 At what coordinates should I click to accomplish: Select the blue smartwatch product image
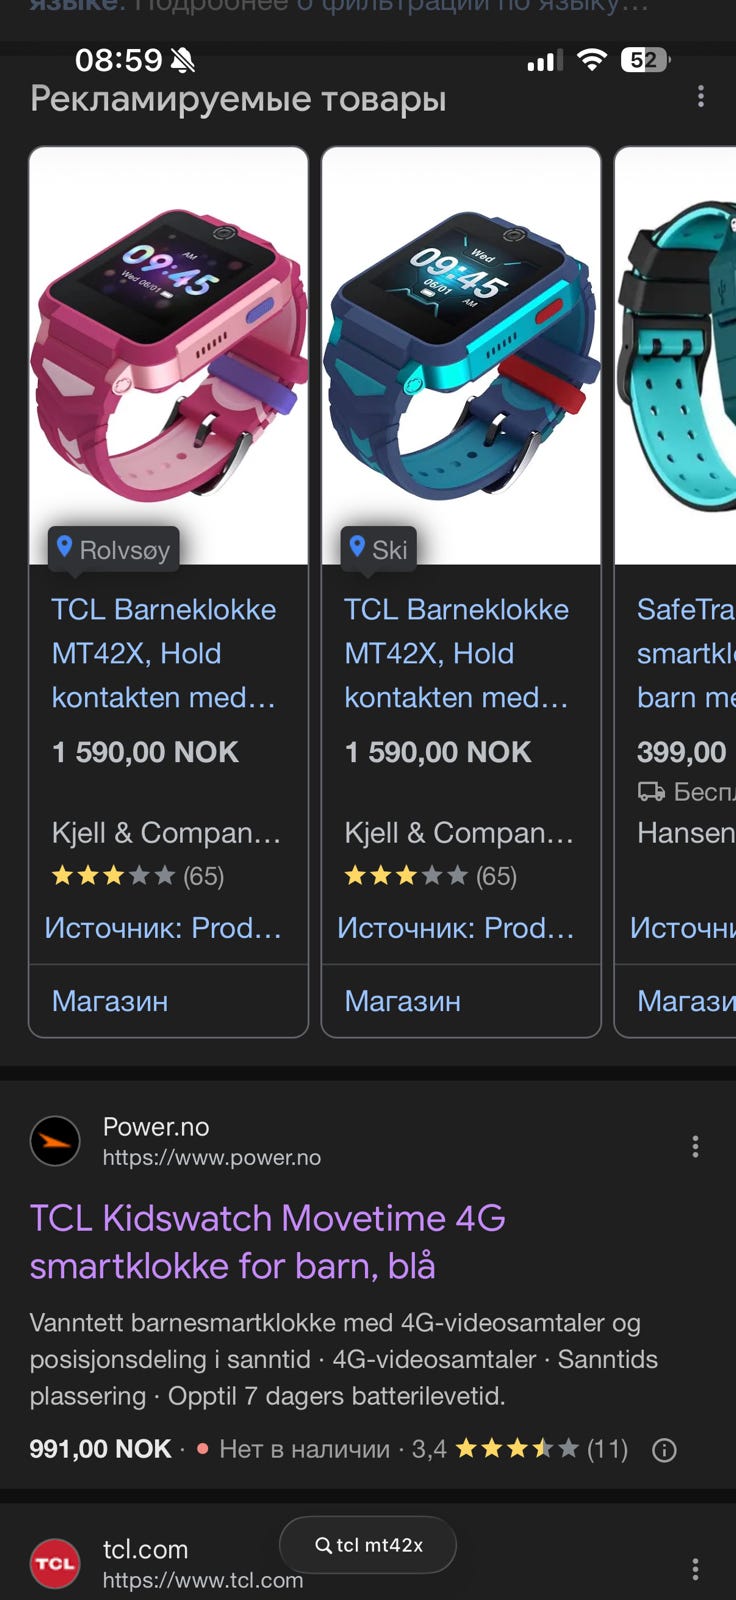pyautogui.click(x=461, y=356)
